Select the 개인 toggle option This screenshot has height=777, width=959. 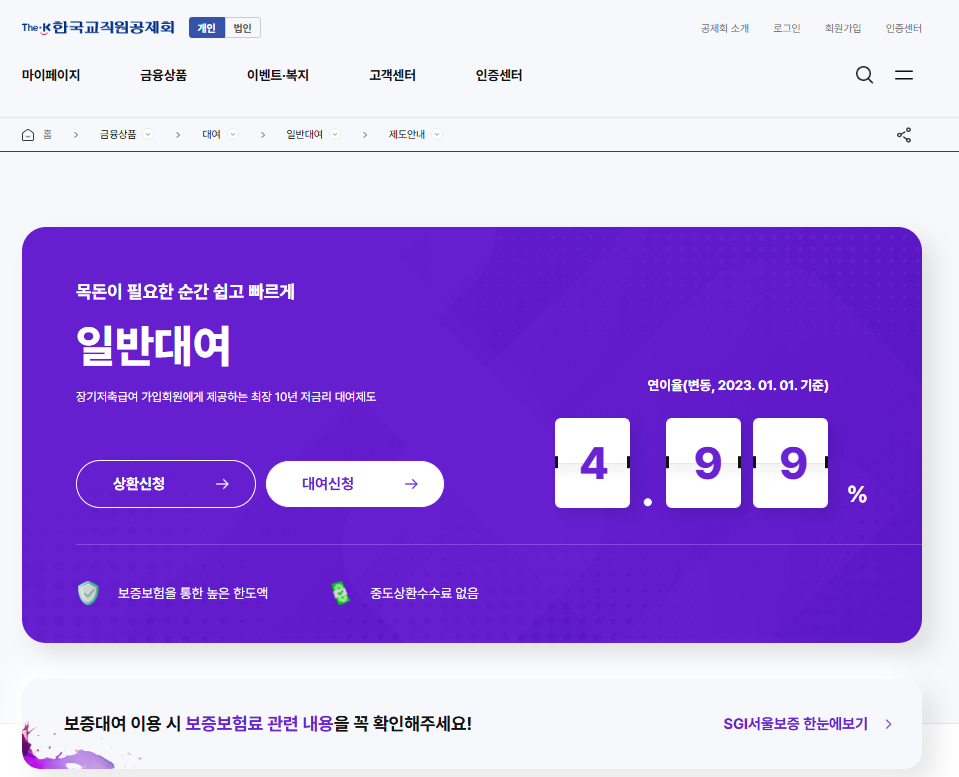[207, 28]
